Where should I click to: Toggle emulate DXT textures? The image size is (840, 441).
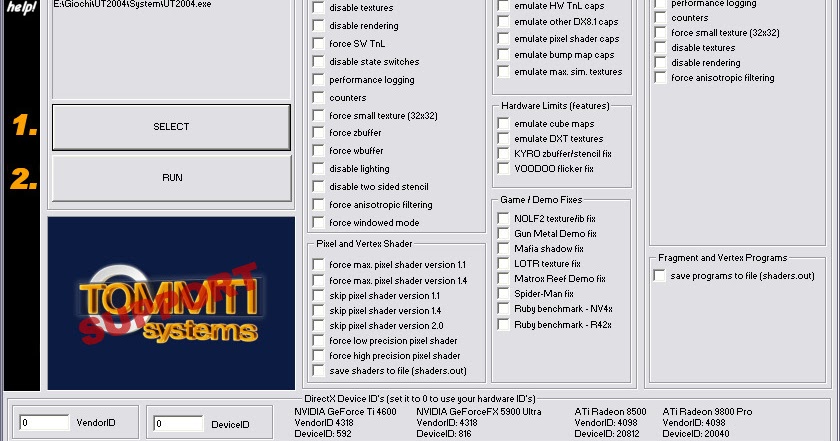coord(504,139)
